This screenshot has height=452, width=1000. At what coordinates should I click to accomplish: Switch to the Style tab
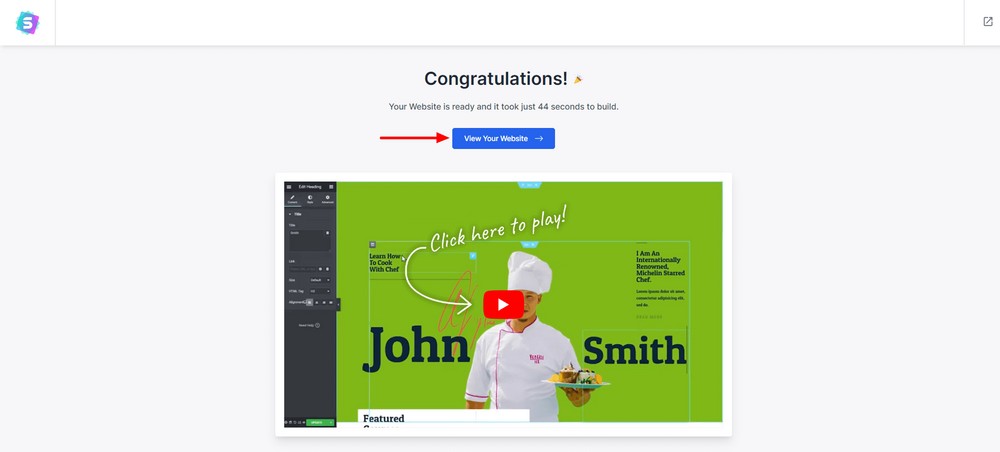(310, 199)
